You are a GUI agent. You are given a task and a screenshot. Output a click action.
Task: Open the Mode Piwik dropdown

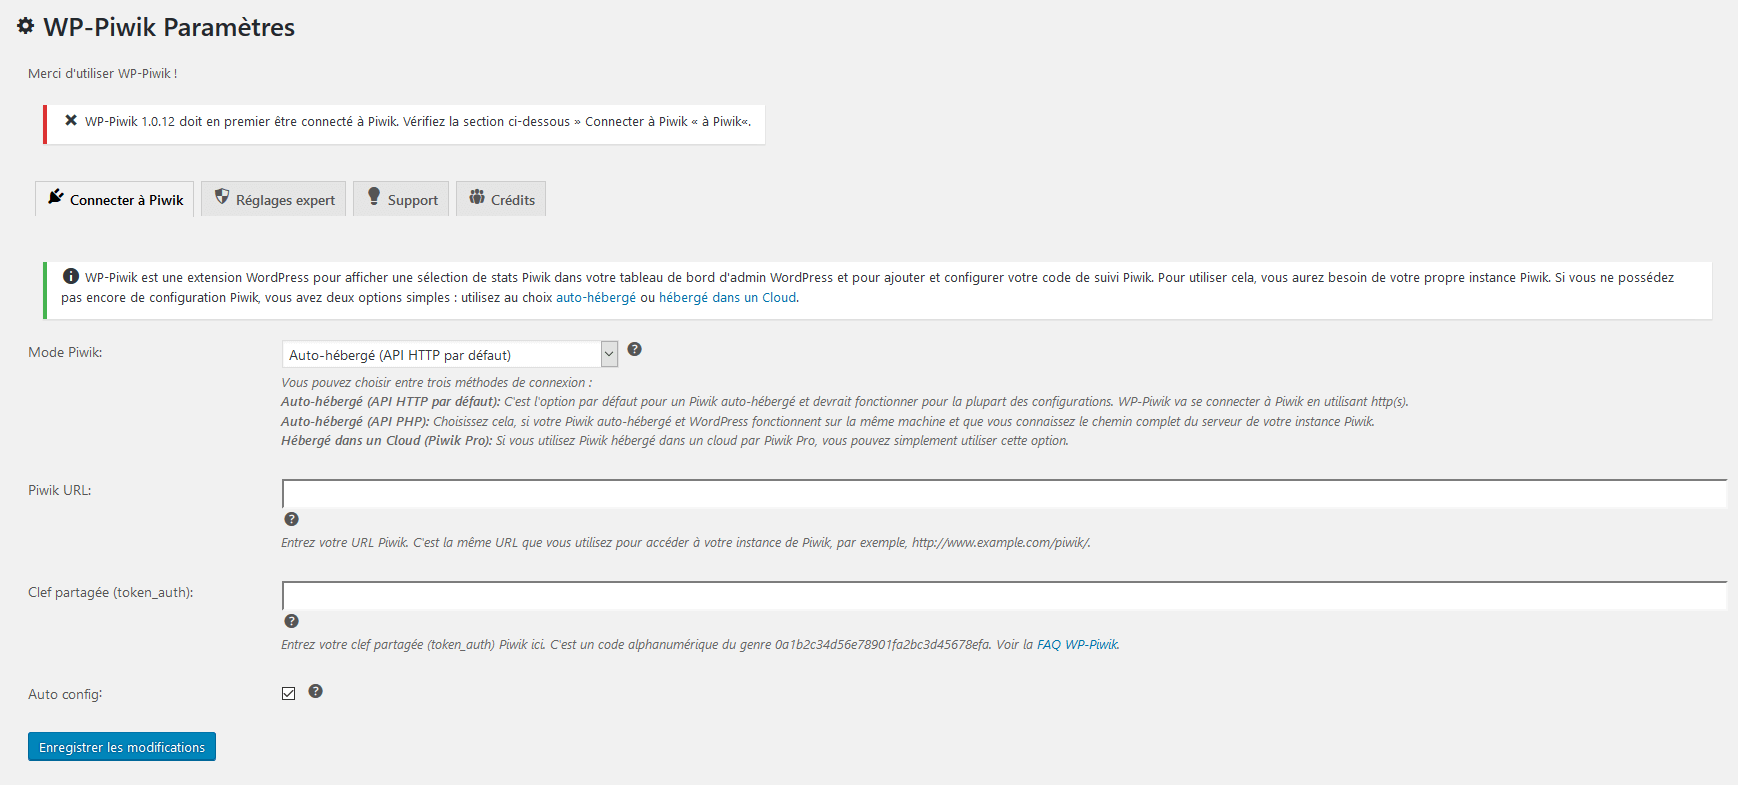tap(450, 354)
